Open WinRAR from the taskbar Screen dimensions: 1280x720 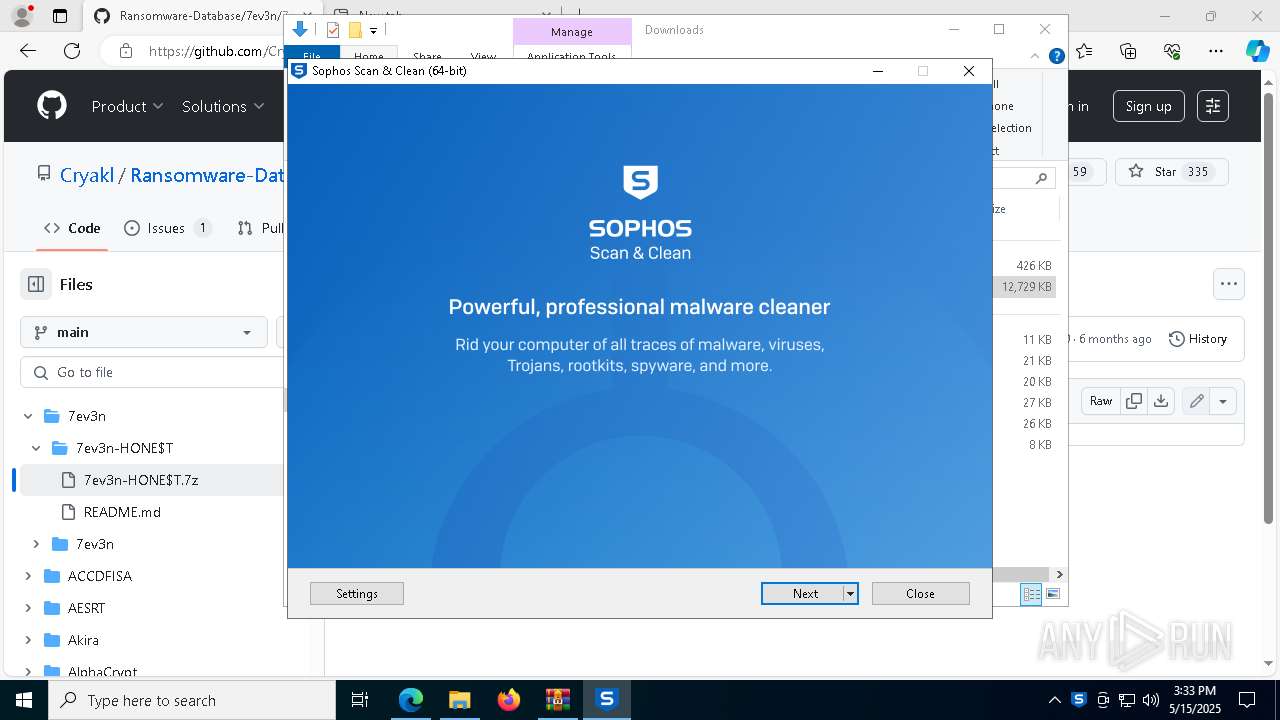click(x=557, y=700)
